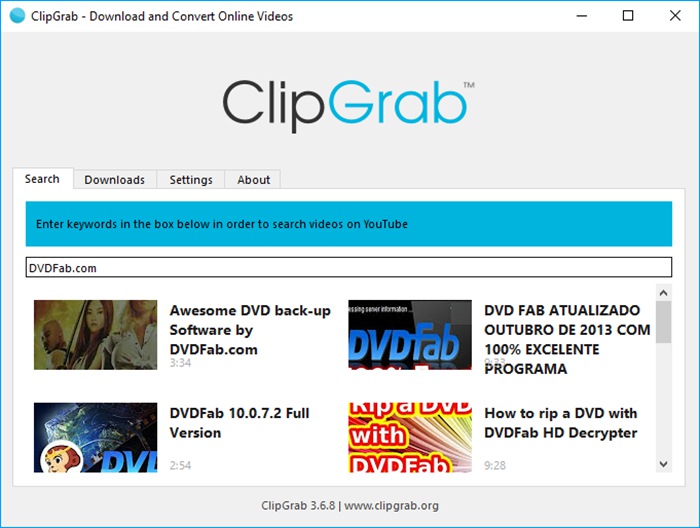Focus the search box containing DVDFab.com

coord(348,268)
